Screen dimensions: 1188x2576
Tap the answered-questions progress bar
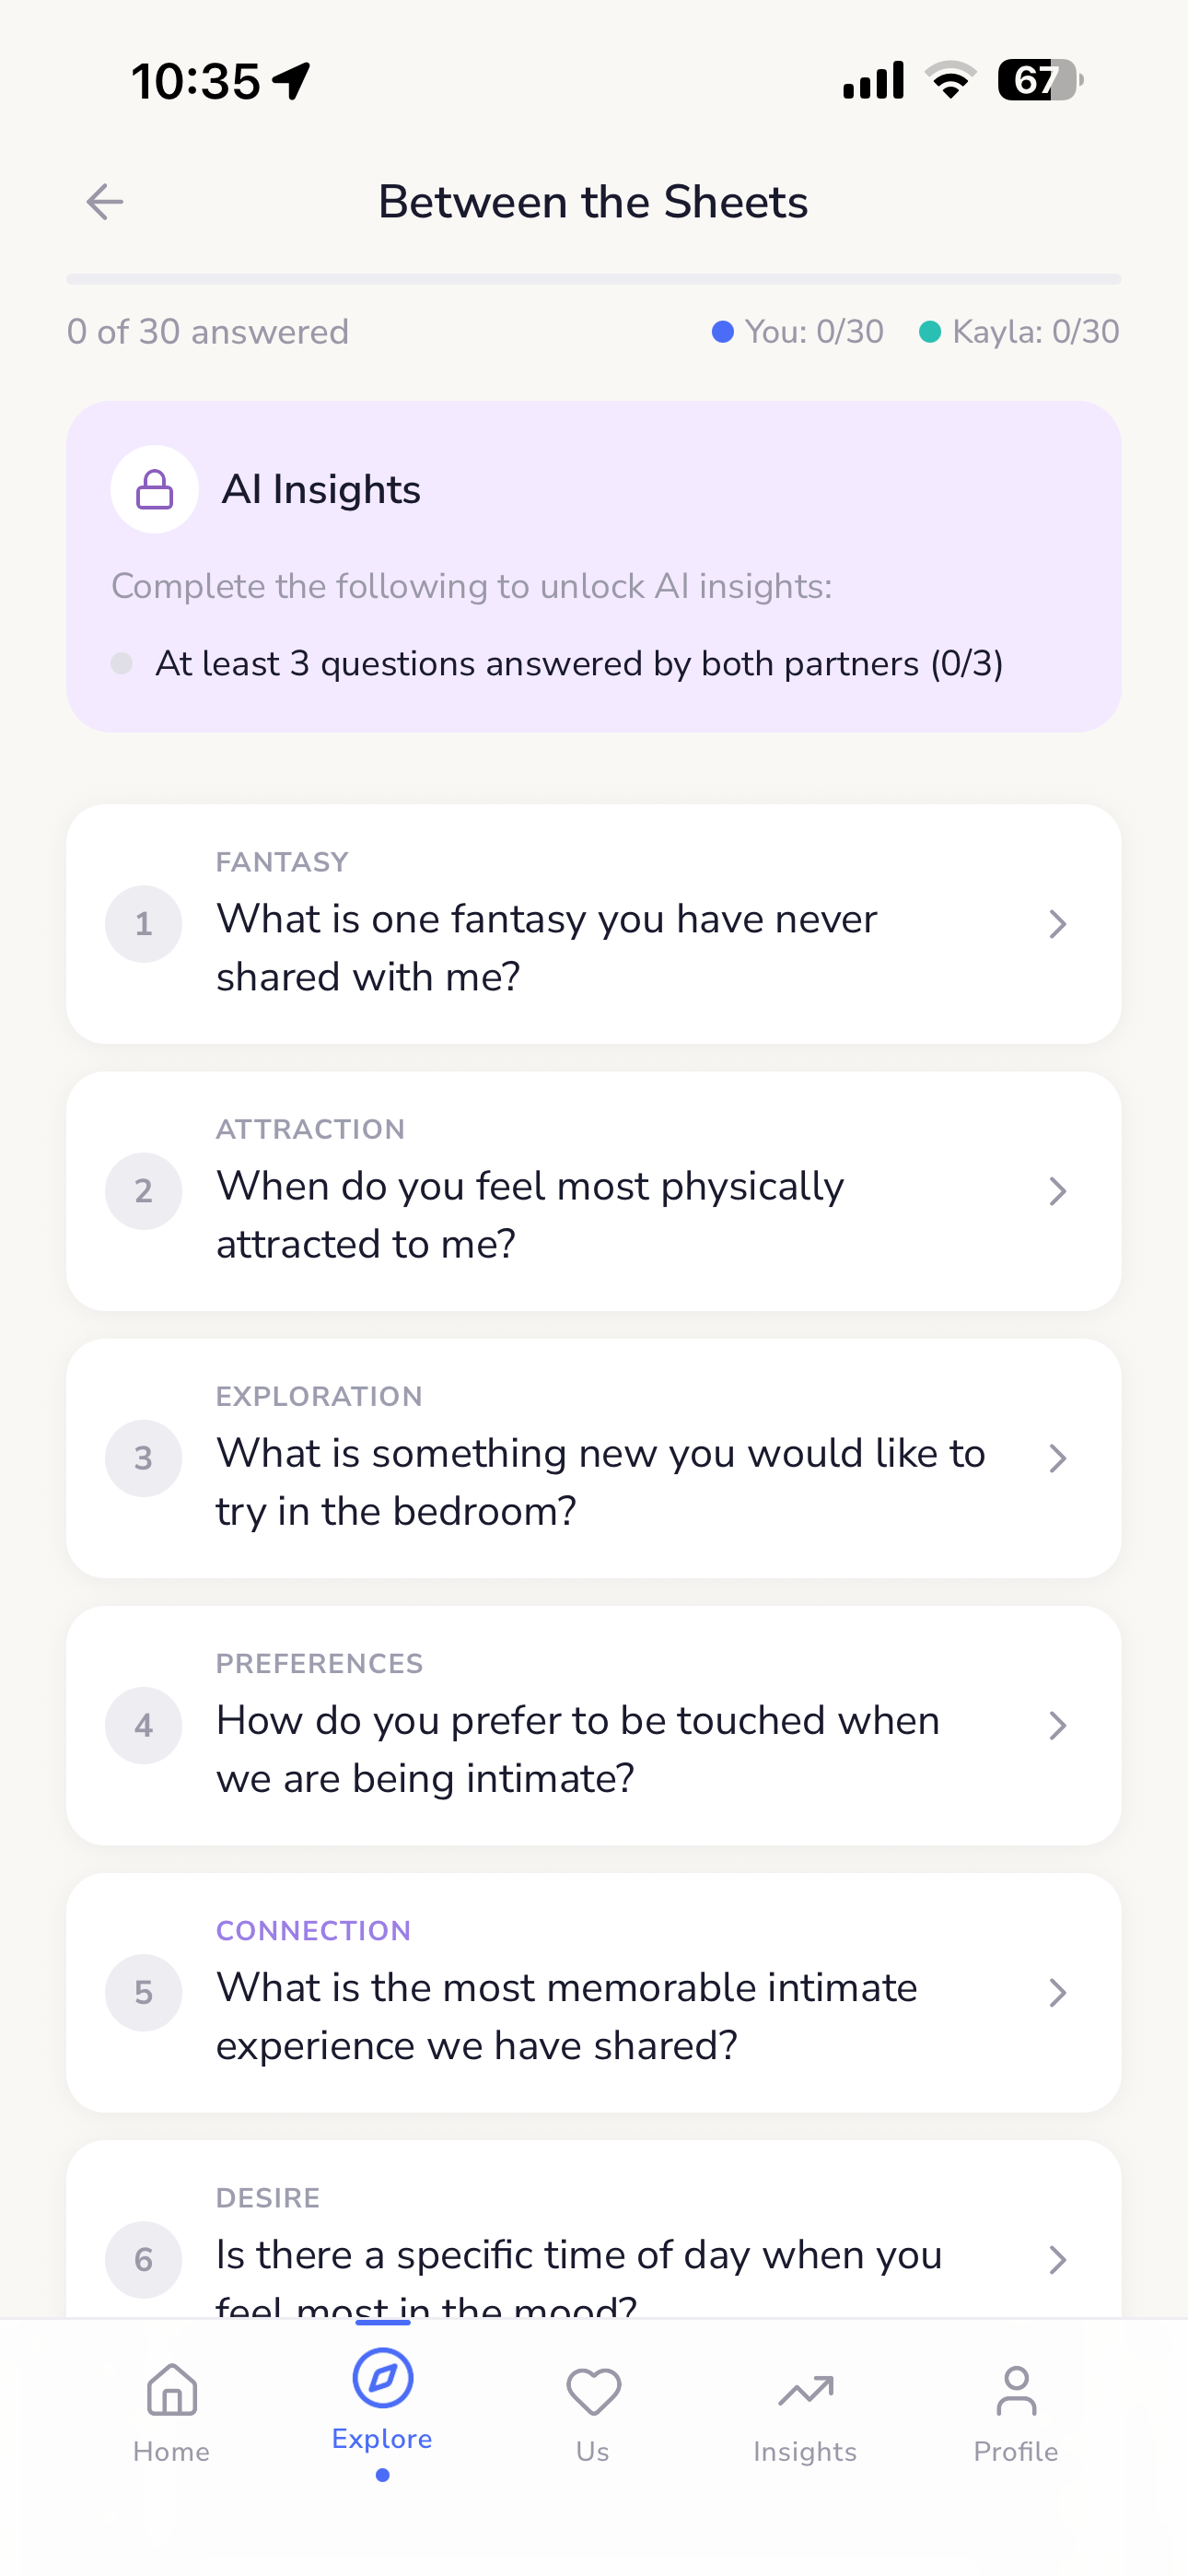tap(593, 280)
